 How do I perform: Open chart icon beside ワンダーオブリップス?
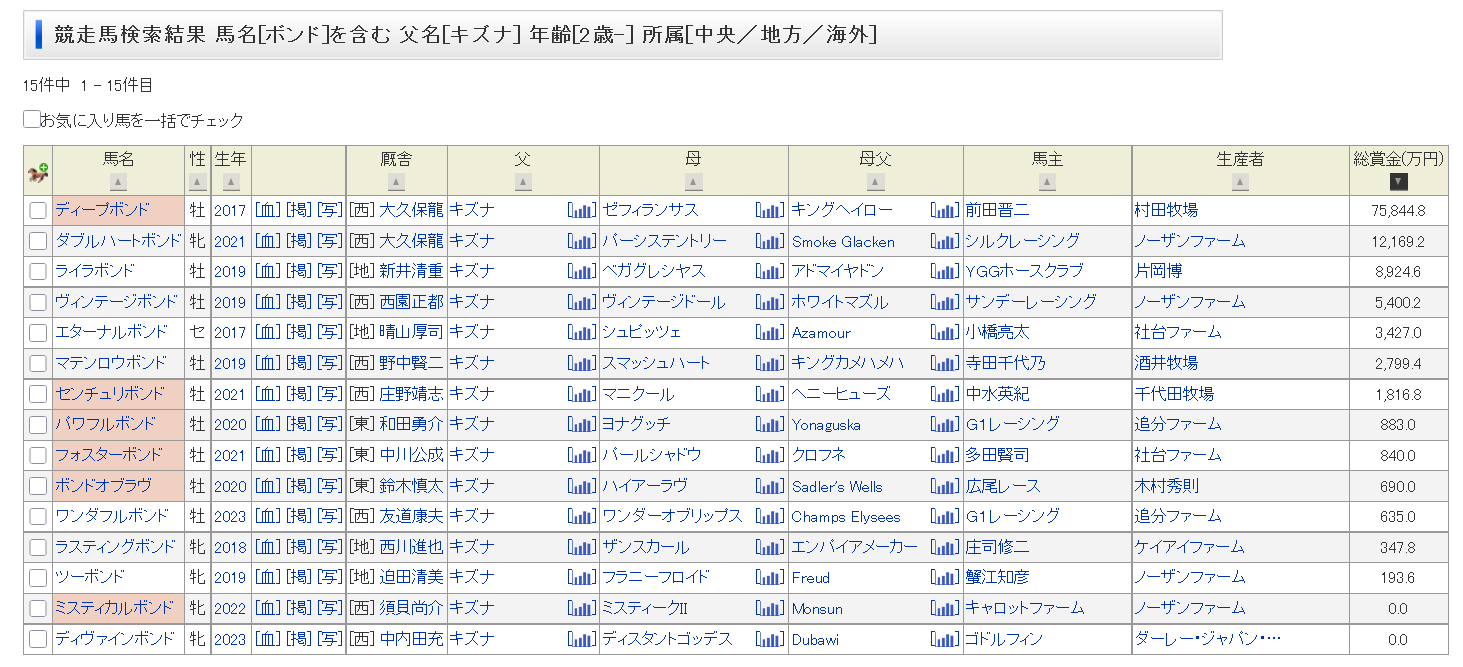pyautogui.click(x=769, y=516)
